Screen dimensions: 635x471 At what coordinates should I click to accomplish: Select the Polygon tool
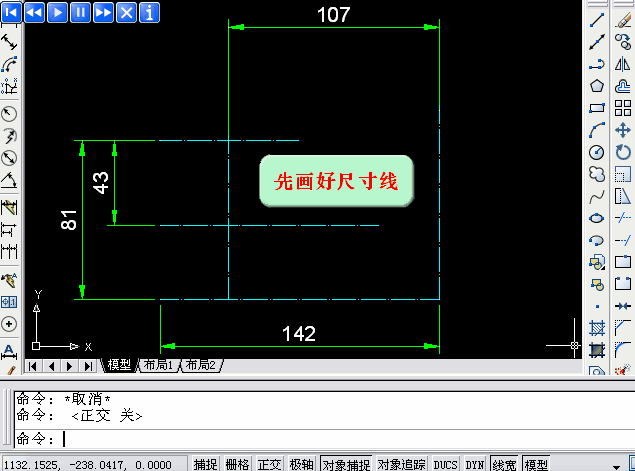[597, 86]
